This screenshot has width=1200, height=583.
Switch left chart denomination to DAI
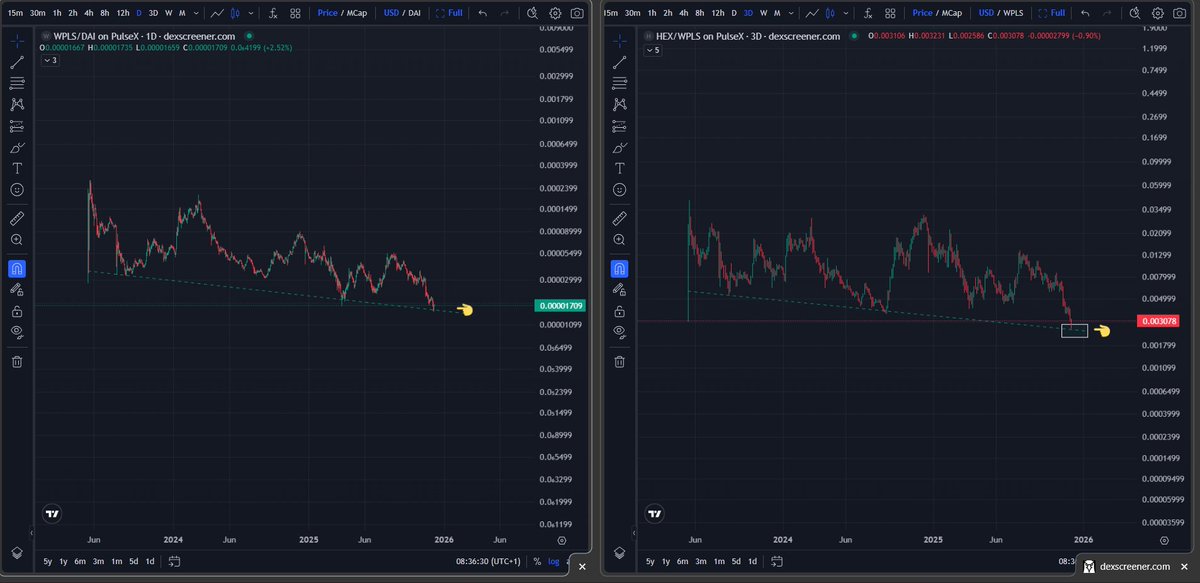pos(413,13)
